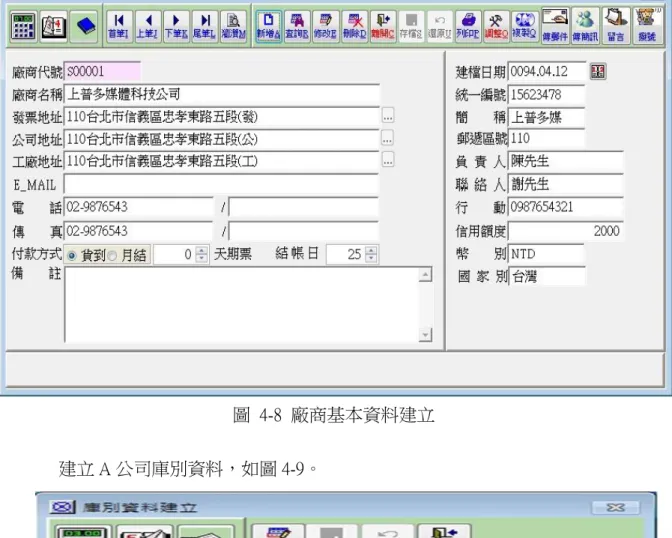
Task: Open date picker beside 建檔日期
Action: click(x=598, y=71)
